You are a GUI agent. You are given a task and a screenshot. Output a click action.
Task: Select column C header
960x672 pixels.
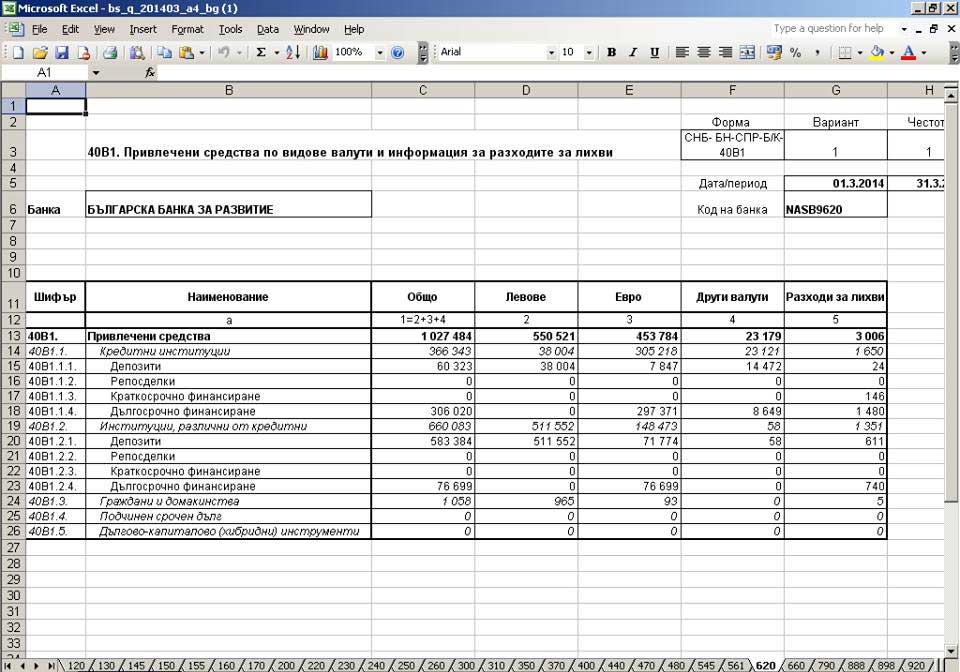pyautogui.click(x=422, y=90)
